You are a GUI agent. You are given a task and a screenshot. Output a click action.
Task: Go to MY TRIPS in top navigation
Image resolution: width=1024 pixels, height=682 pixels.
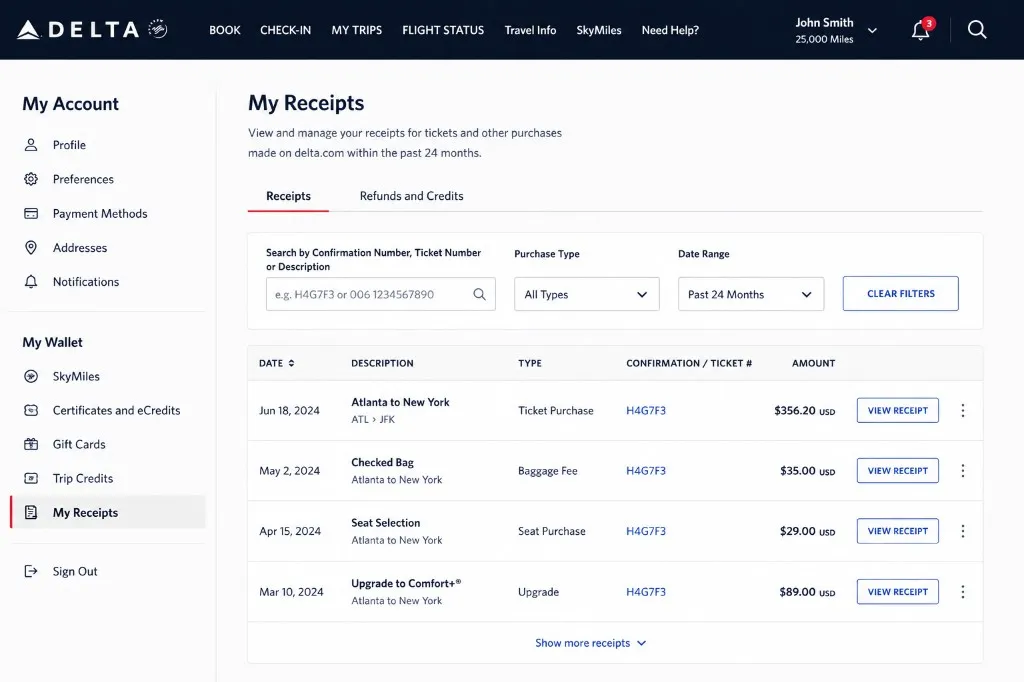[357, 30]
